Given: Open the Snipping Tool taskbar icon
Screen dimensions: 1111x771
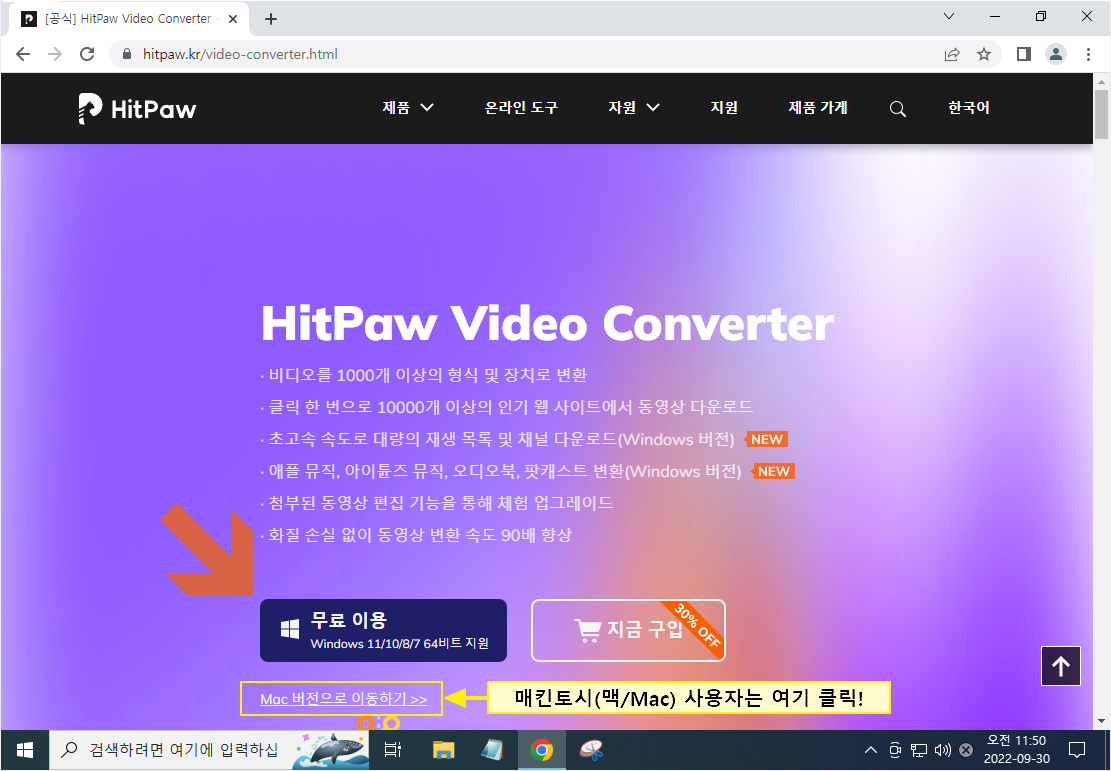Looking at the screenshot, I should pyautogui.click(x=591, y=750).
